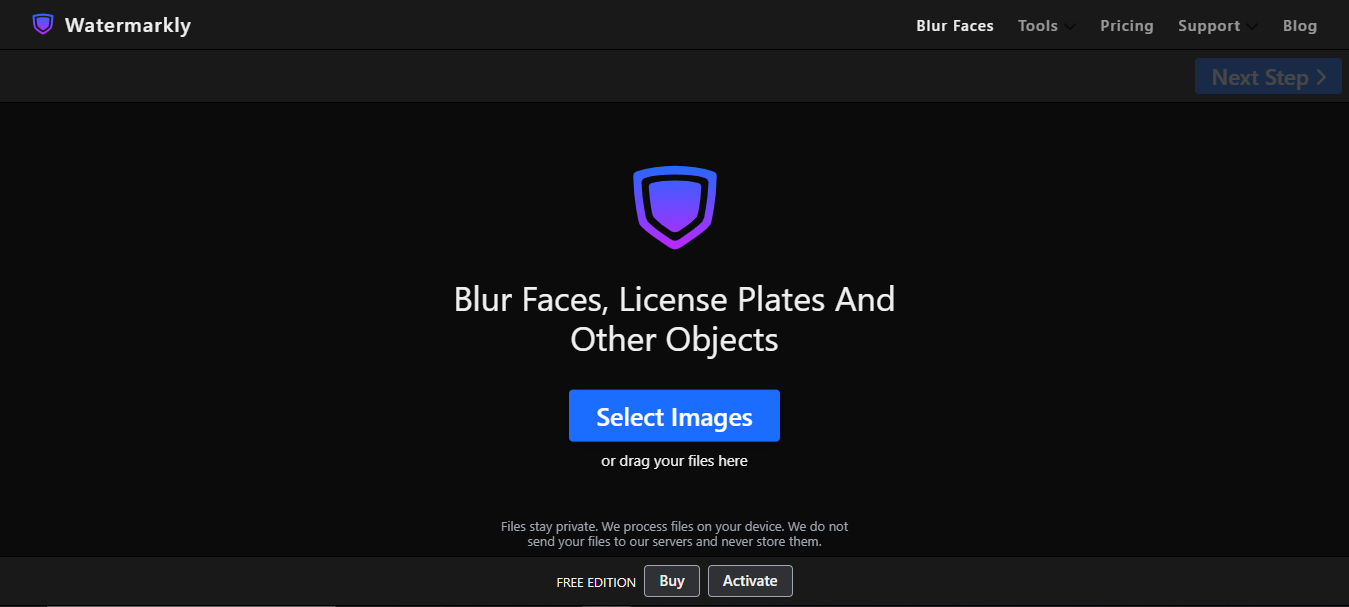
Task: Click the drag your files here area
Action: [674, 461]
